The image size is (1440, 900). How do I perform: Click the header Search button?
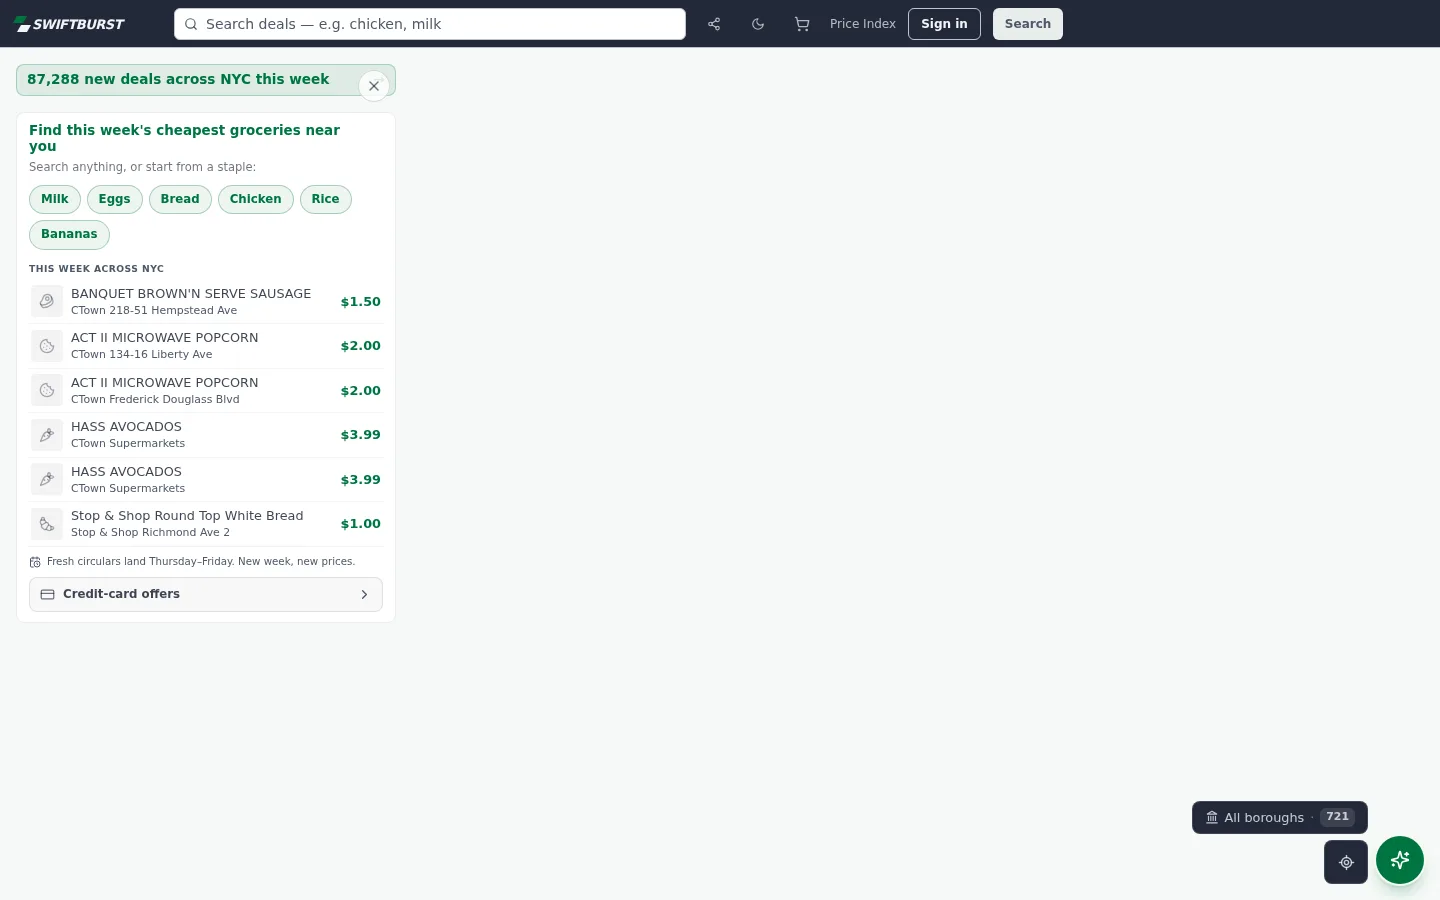coord(1028,24)
